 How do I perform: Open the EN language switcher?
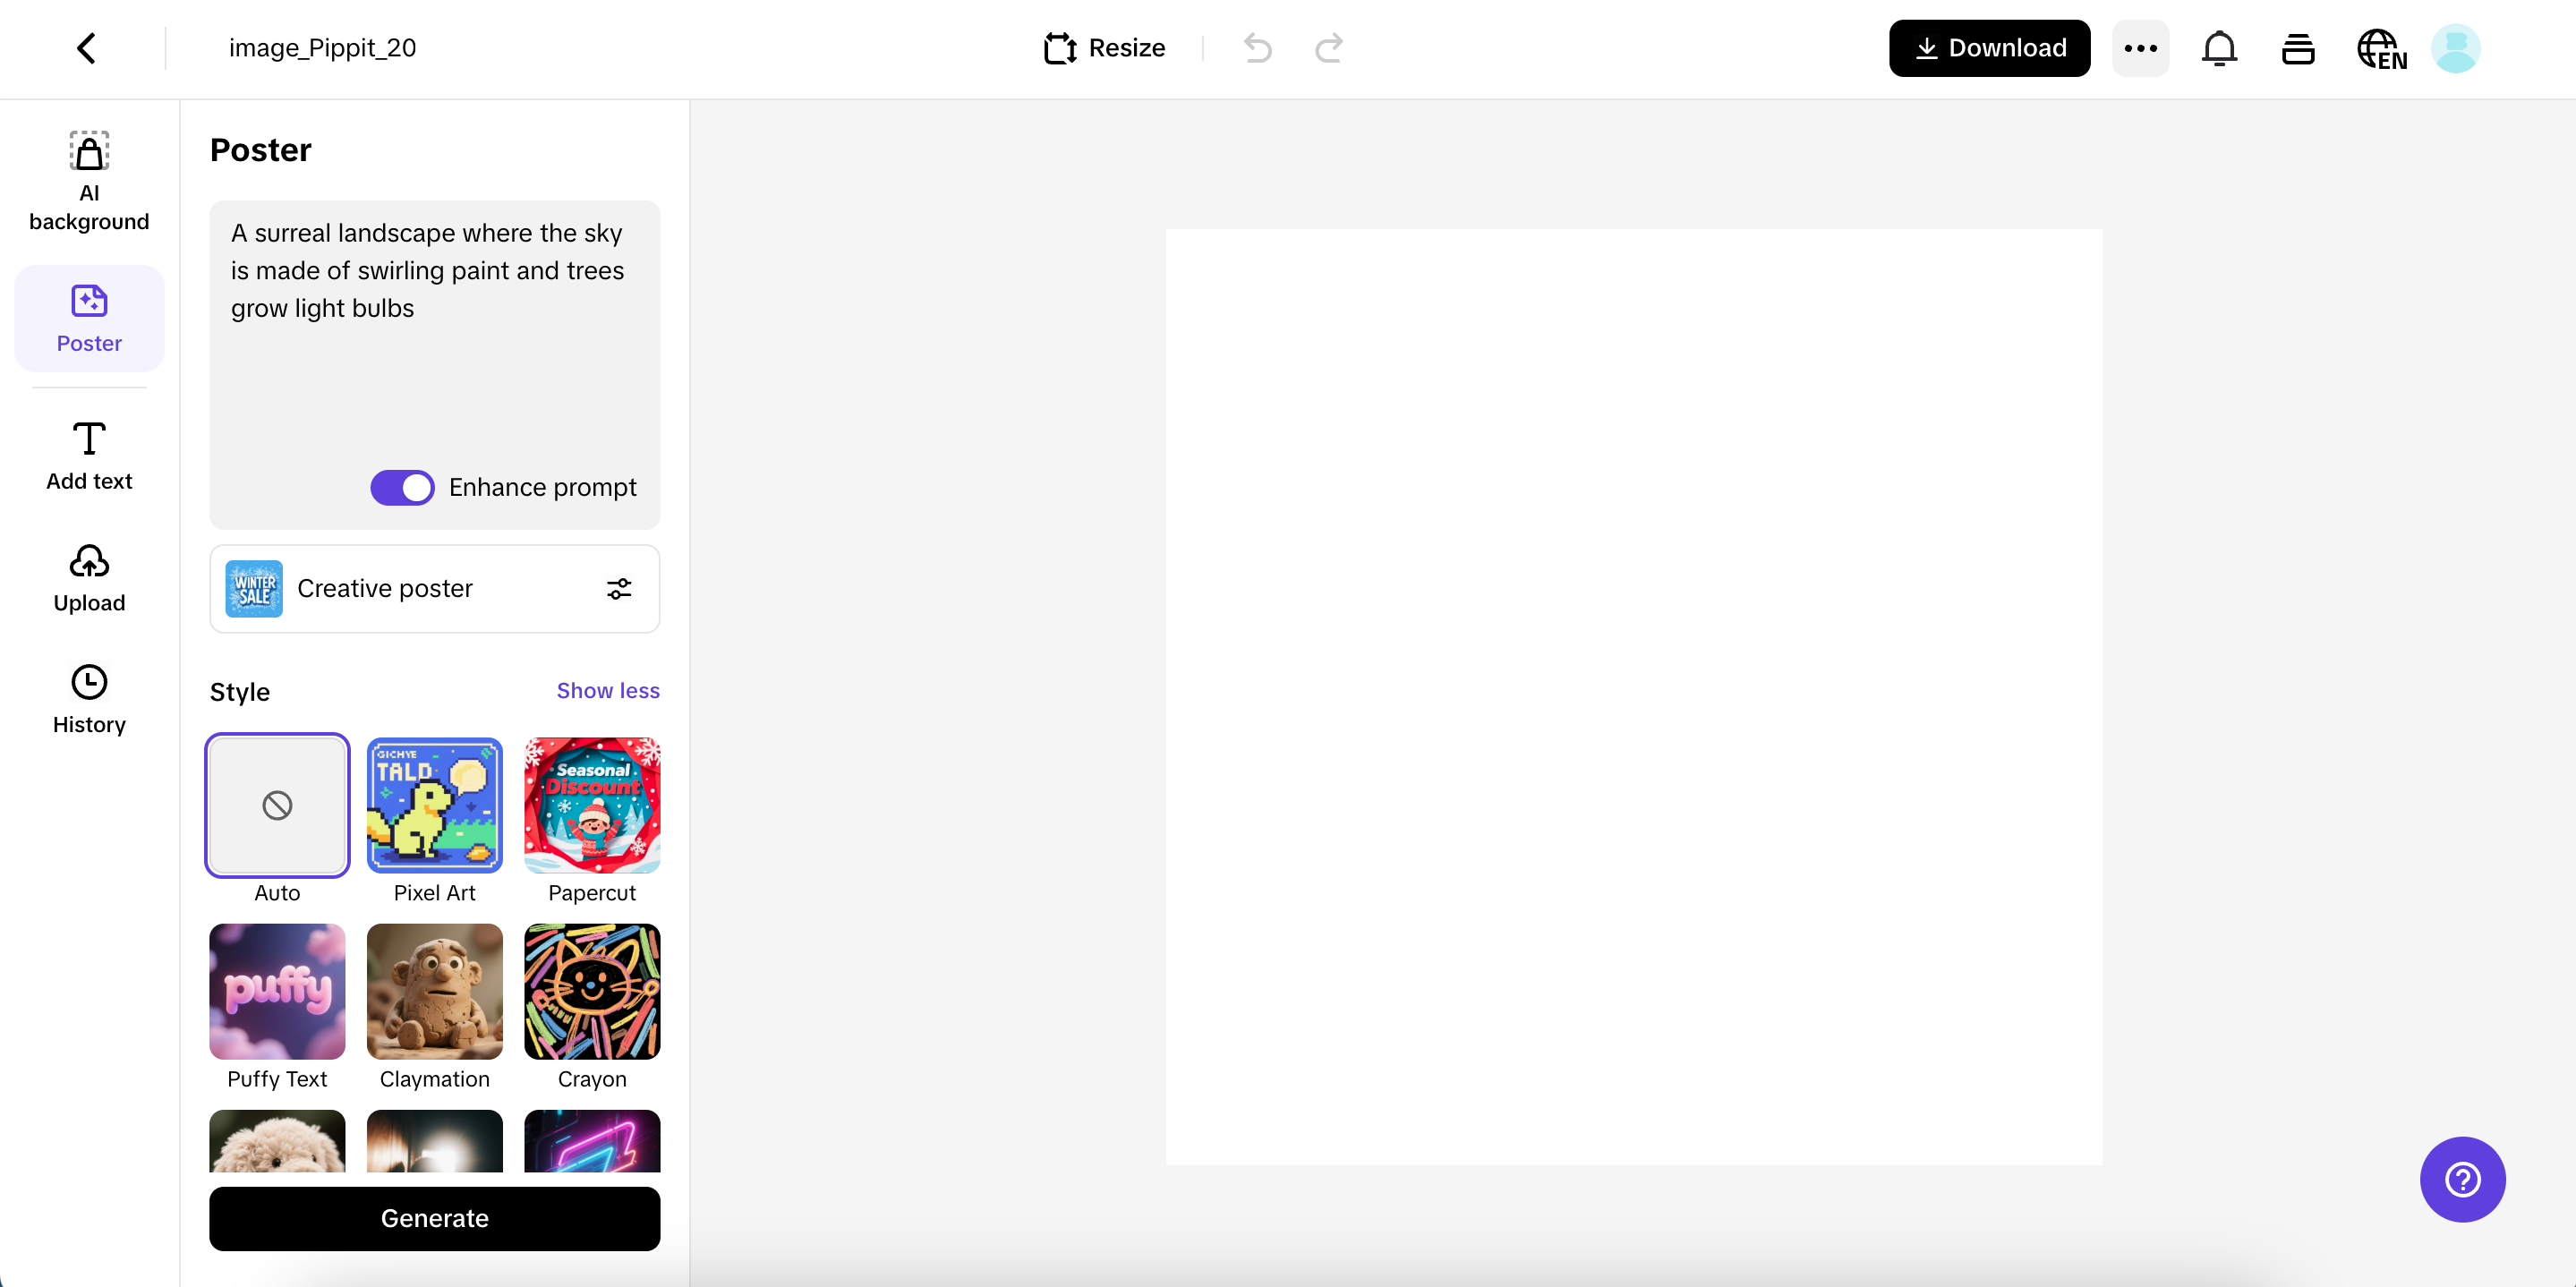click(2382, 48)
